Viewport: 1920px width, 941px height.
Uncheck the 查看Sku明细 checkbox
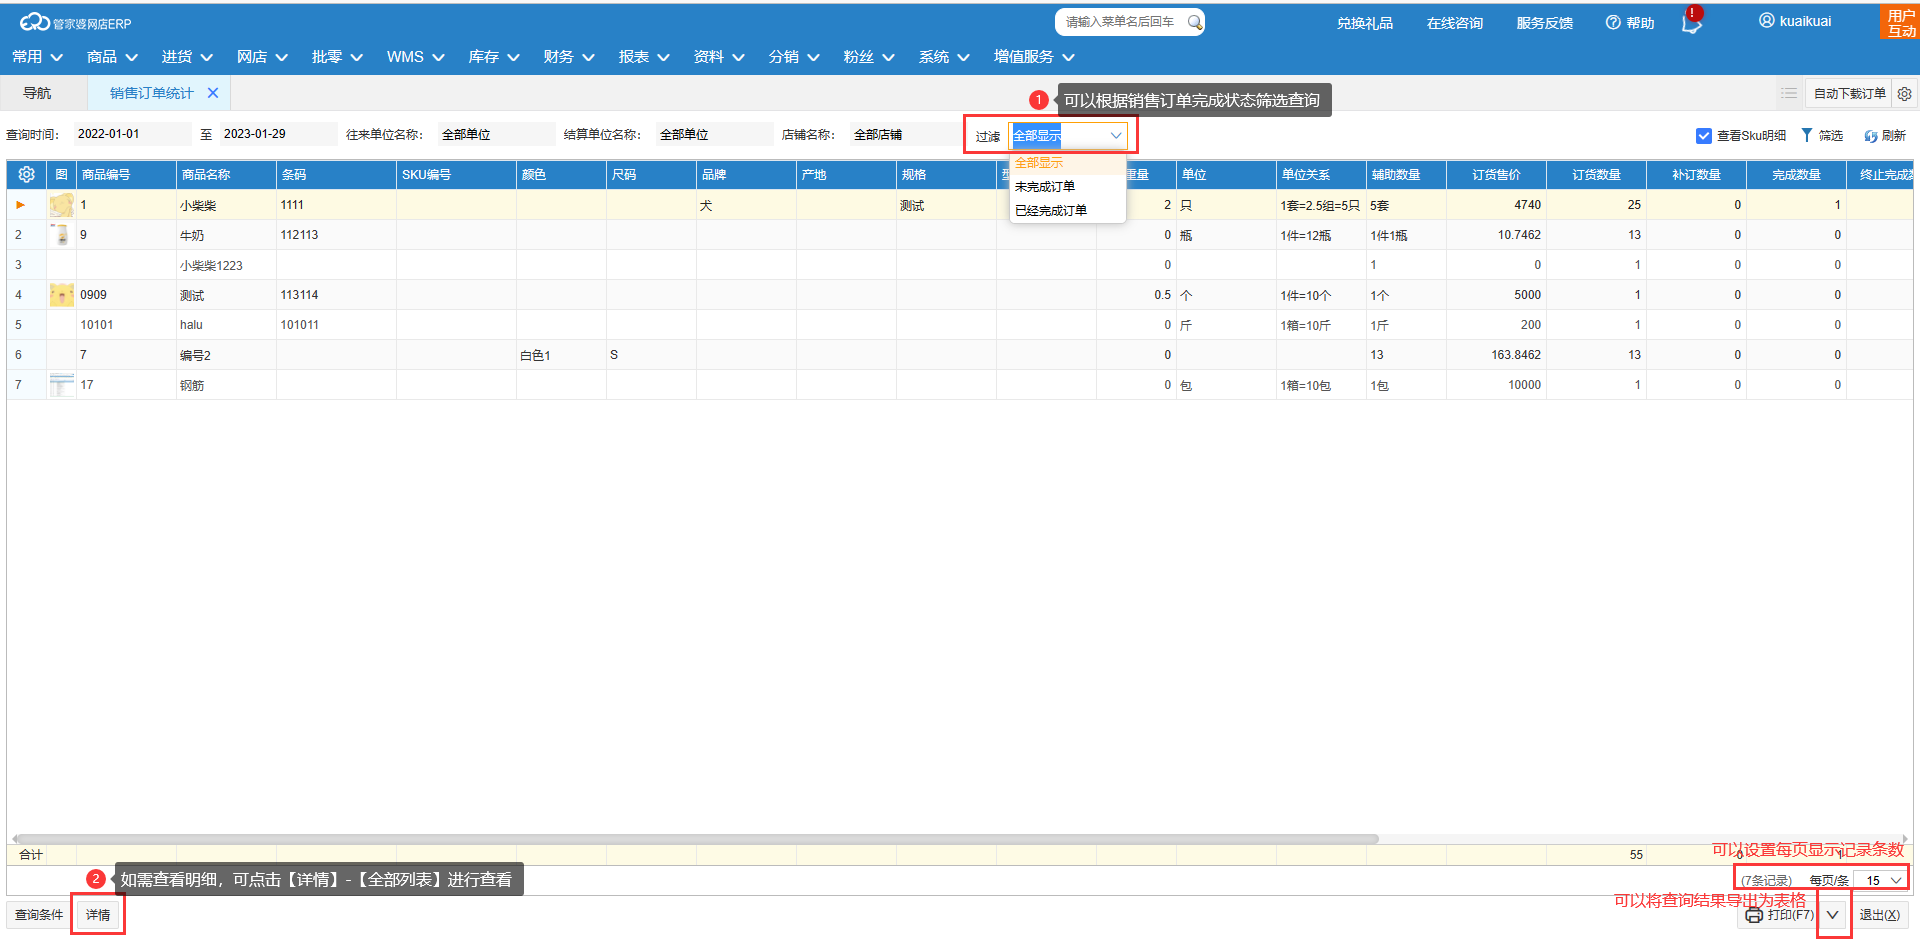pos(1704,136)
